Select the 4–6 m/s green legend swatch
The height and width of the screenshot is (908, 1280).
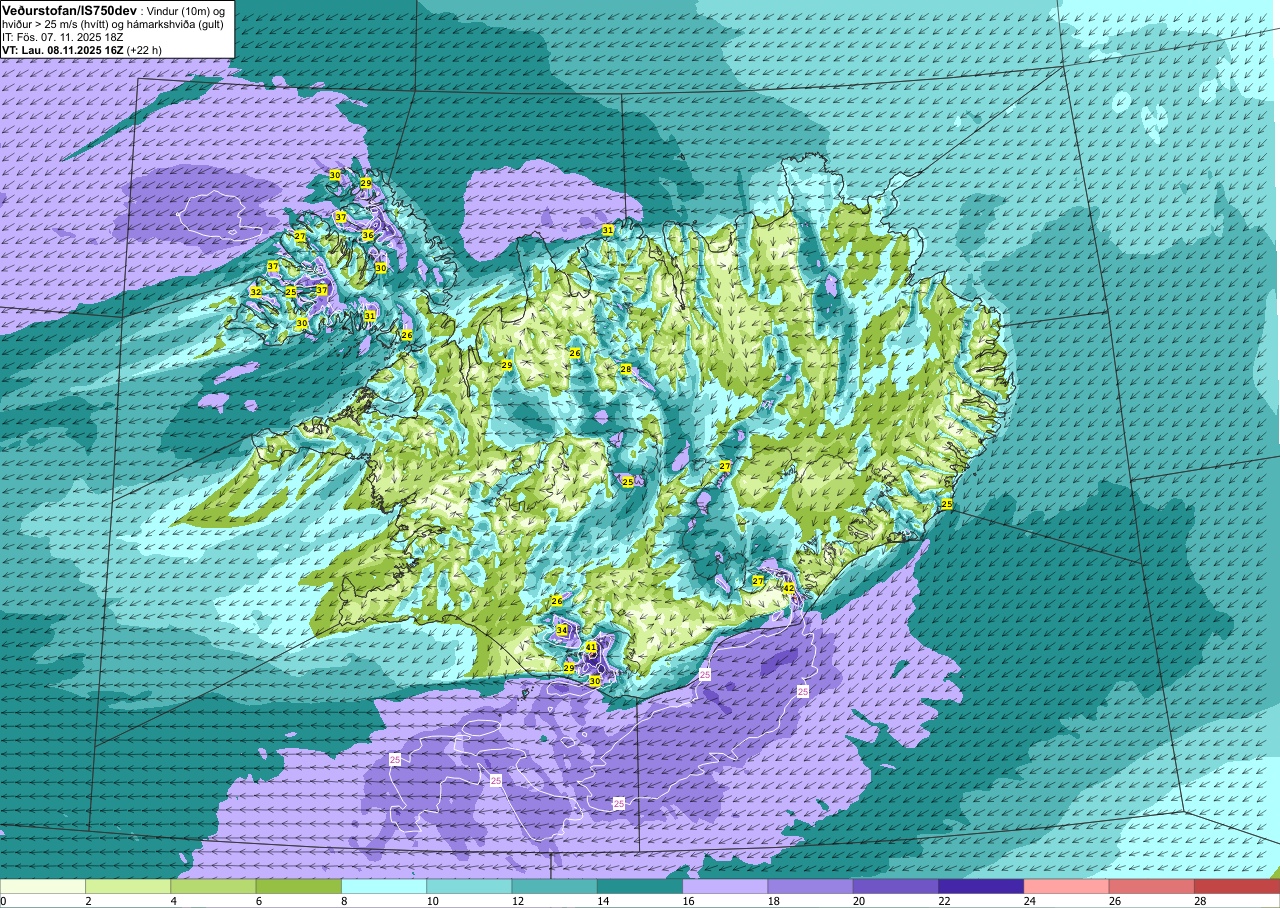tap(213, 886)
